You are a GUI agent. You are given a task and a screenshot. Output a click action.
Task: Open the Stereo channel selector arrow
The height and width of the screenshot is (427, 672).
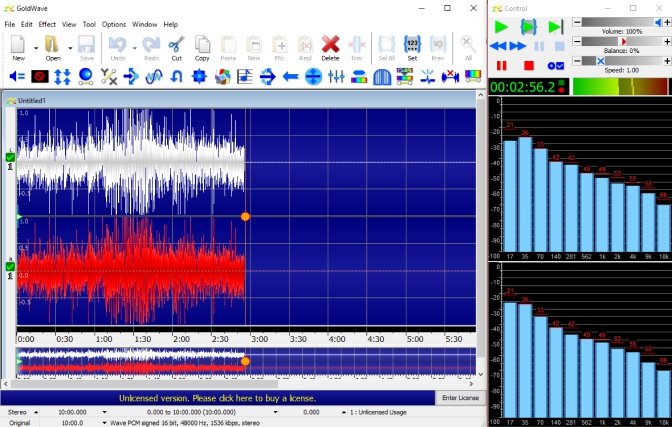tap(36, 412)
